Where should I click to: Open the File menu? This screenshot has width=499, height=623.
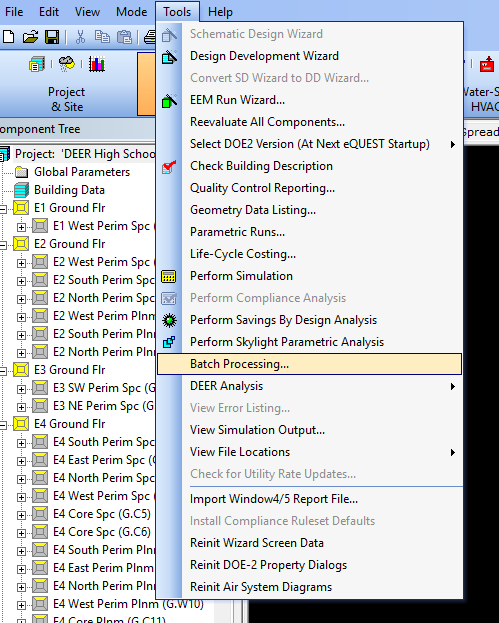(x=14, y=12)
